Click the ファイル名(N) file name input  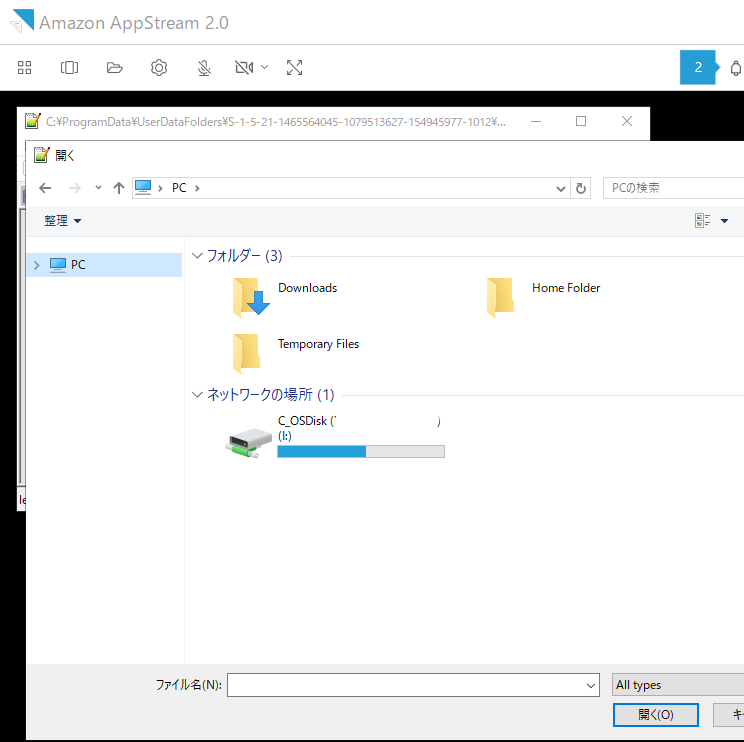coord(413,685)
